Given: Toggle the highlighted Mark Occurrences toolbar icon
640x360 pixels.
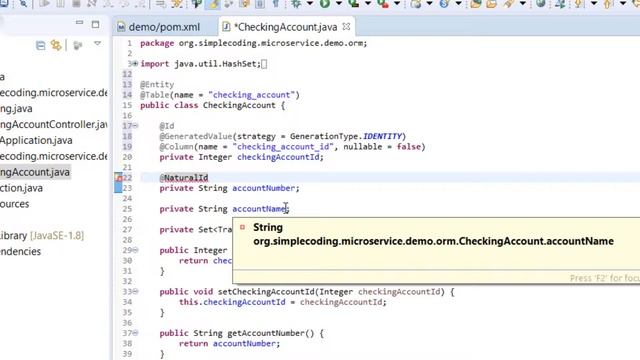Looking at the screenshot, I should point(213,4).
